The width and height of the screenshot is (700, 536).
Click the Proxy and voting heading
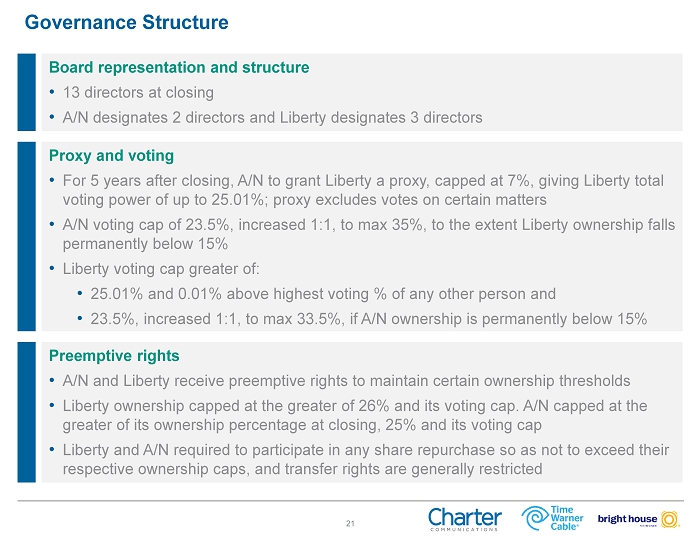point(111,156)
